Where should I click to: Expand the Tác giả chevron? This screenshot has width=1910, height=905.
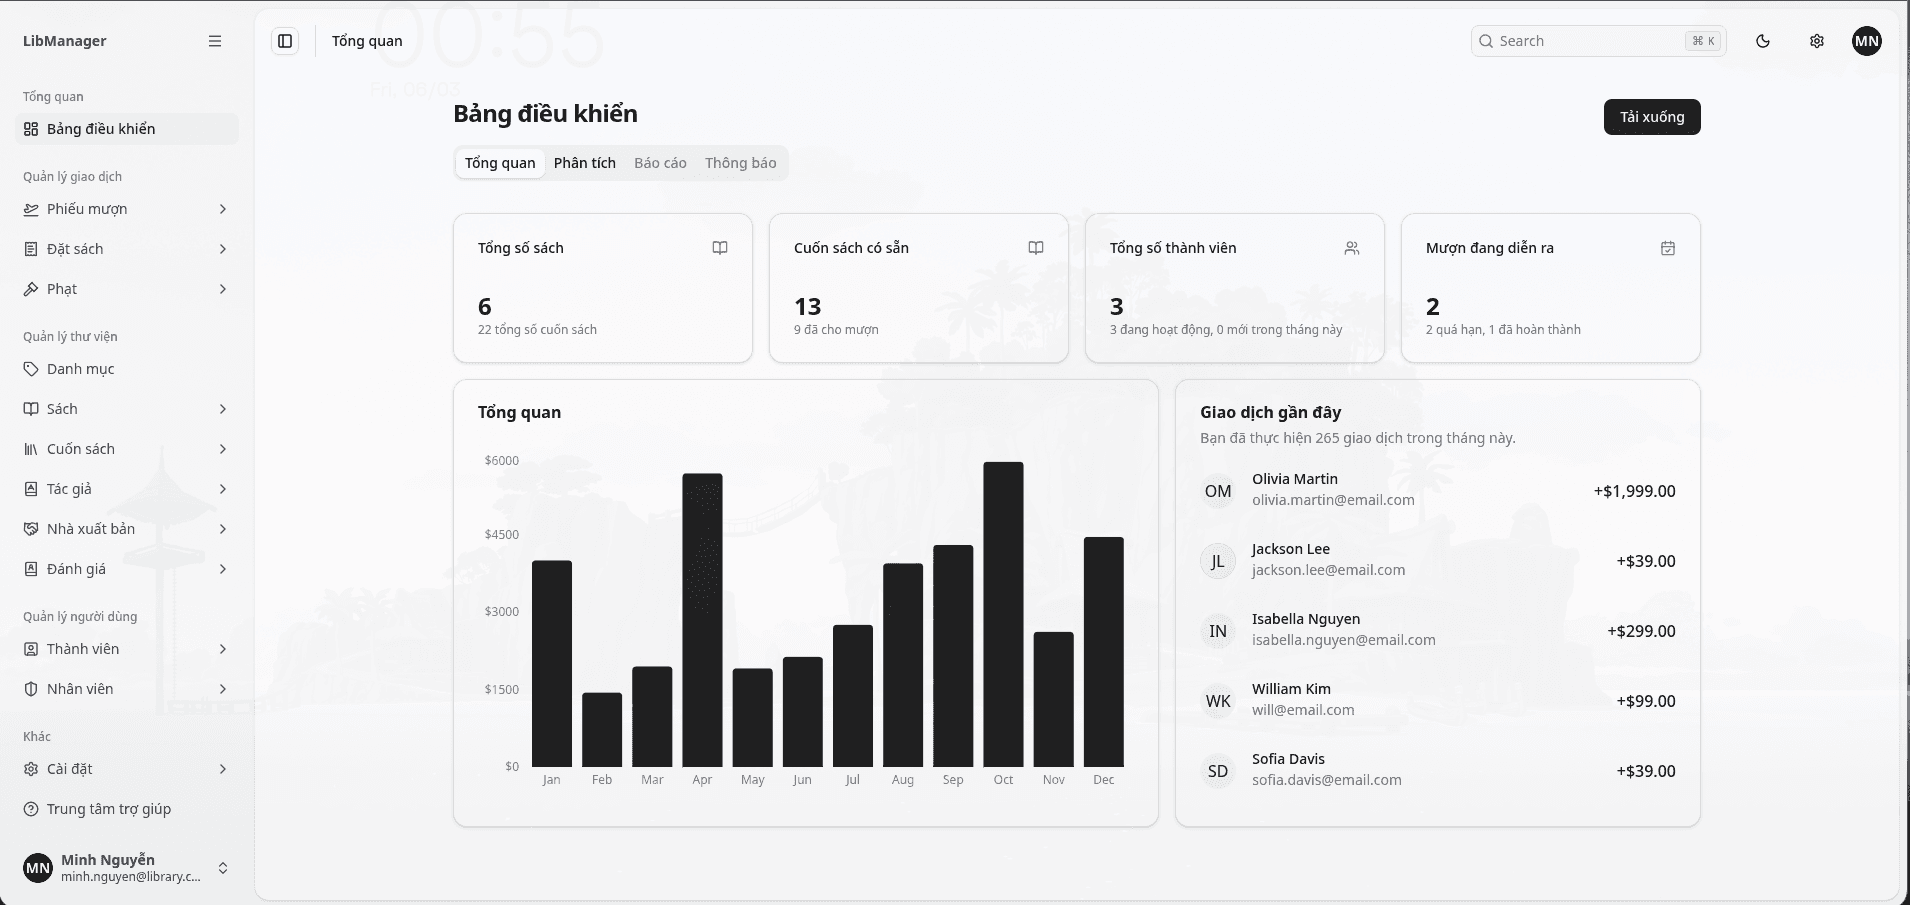223,489
